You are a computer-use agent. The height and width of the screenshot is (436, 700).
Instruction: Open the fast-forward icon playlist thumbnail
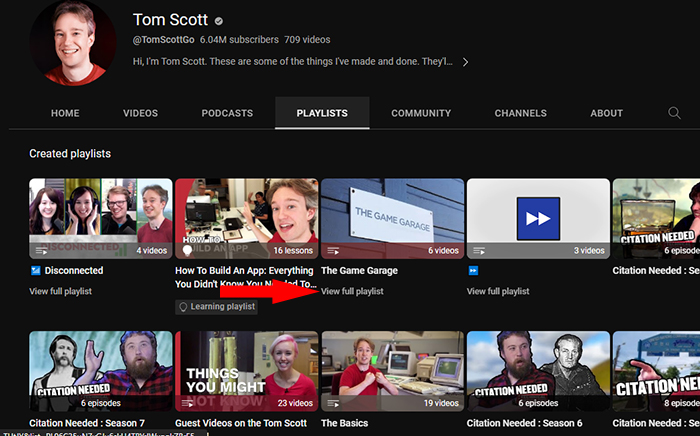tap(538, 219)
